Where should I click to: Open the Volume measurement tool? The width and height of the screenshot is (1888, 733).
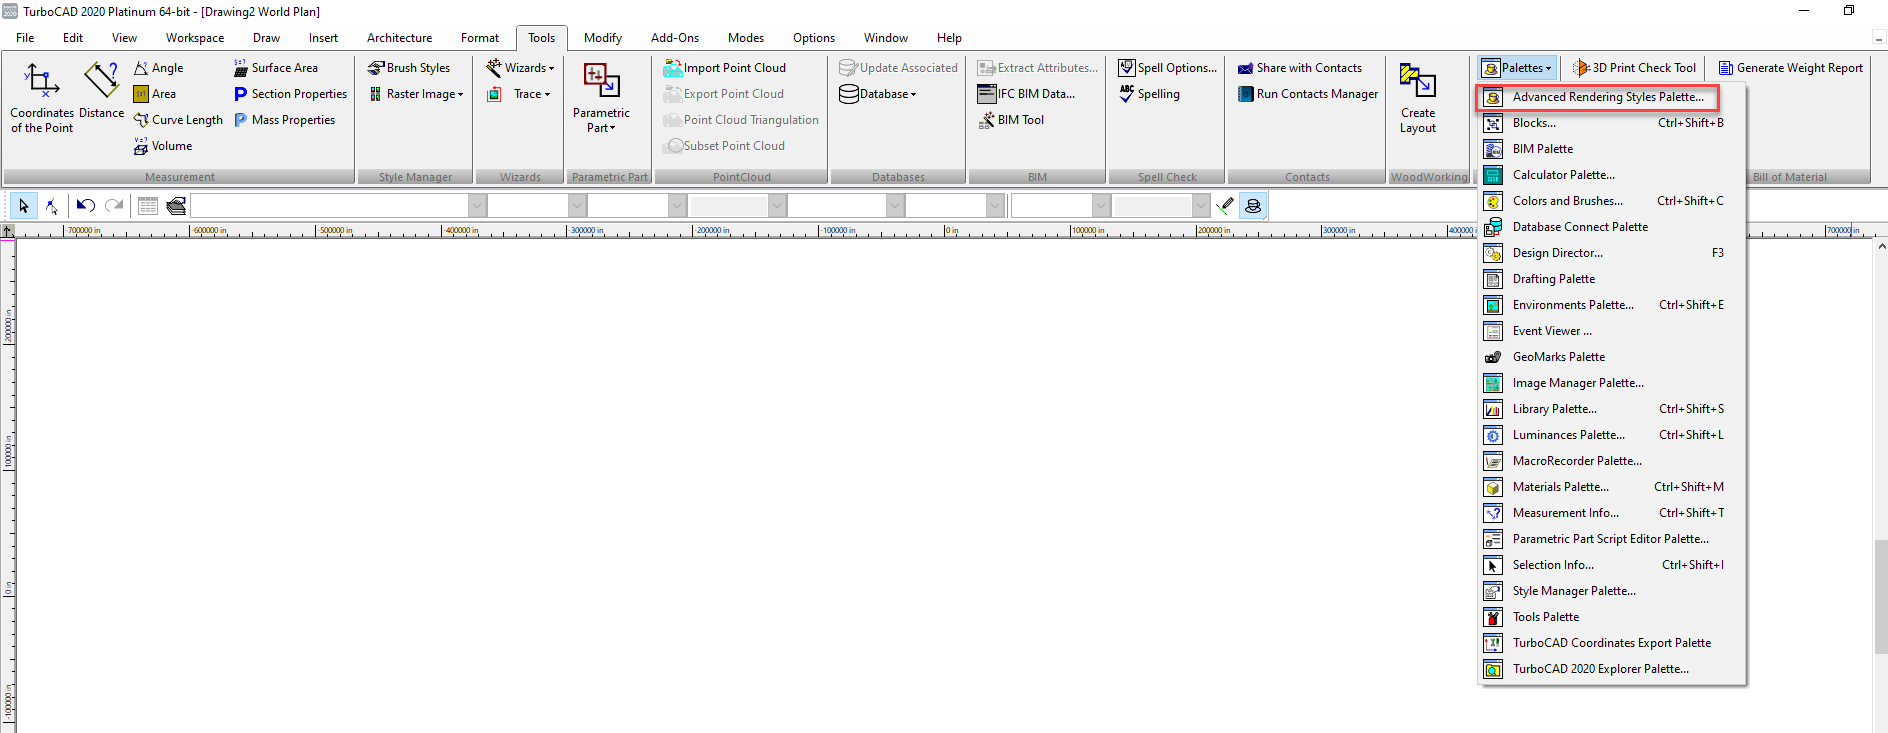[x=162, y=146]
